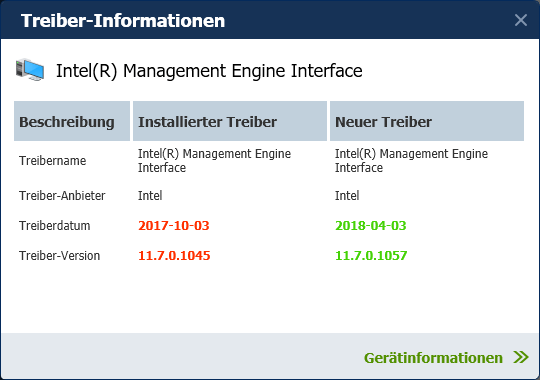
Task: Click the new driver's Intel provider value
Action: point(347,196)
